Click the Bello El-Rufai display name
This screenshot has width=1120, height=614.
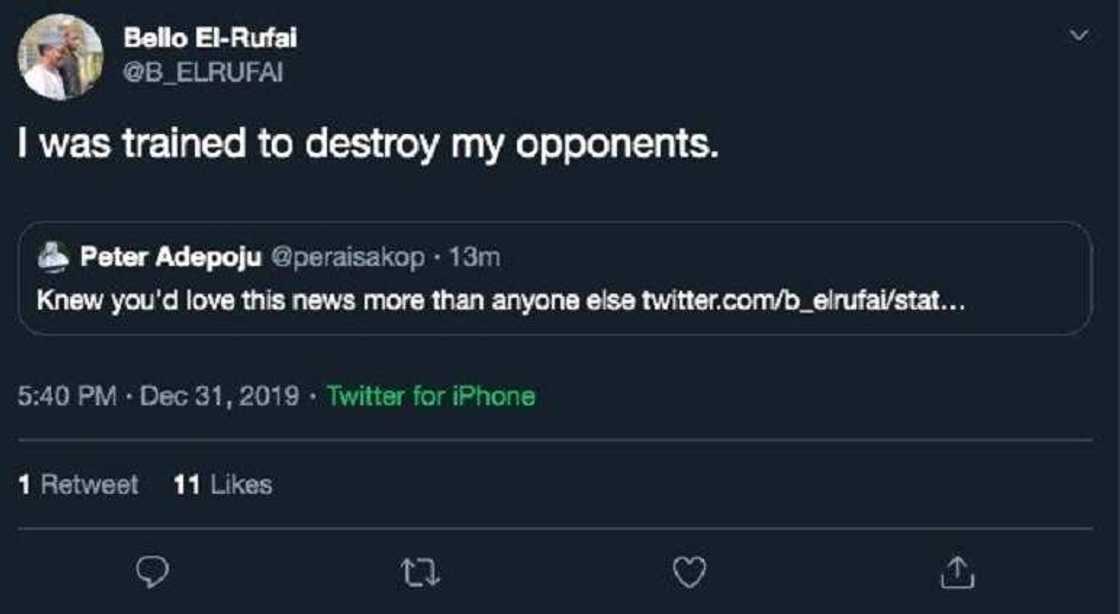click(x=210, y=39)
